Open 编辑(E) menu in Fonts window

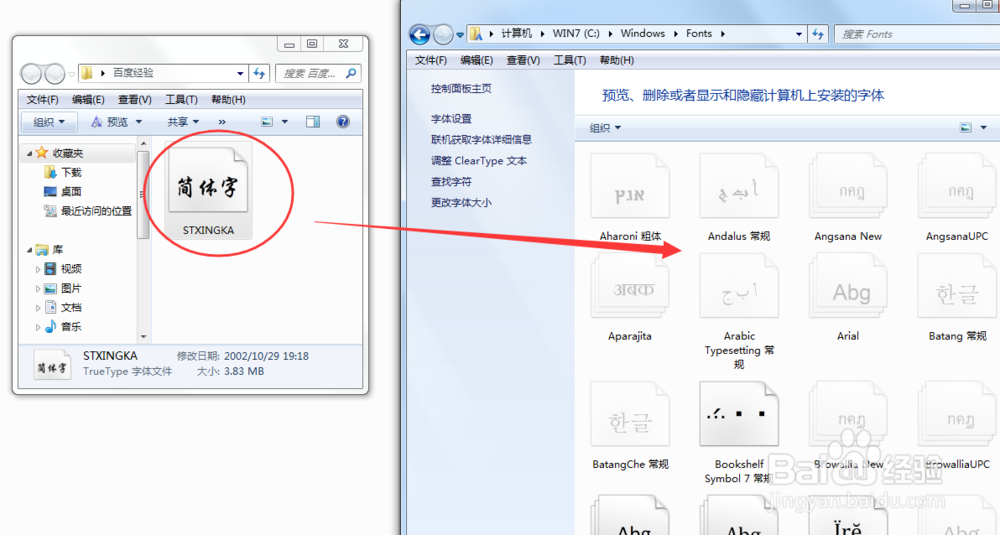(476, 60)
